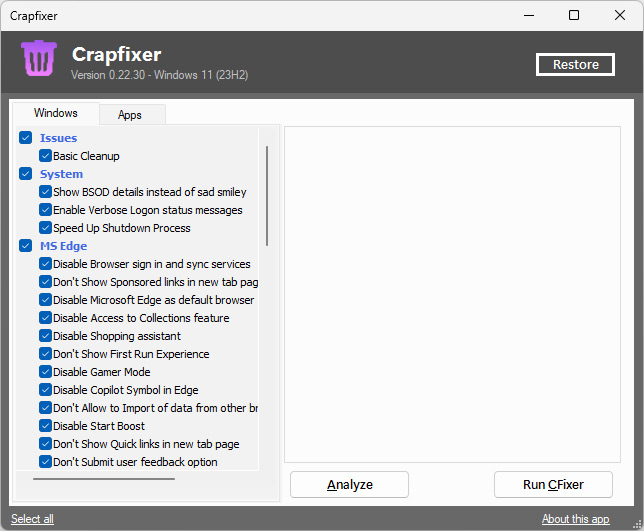The height and width of the screenshot is (531, 644).
Task: Toggle Disable Browser sign in and sync services
Action: (x=45, y=264)
